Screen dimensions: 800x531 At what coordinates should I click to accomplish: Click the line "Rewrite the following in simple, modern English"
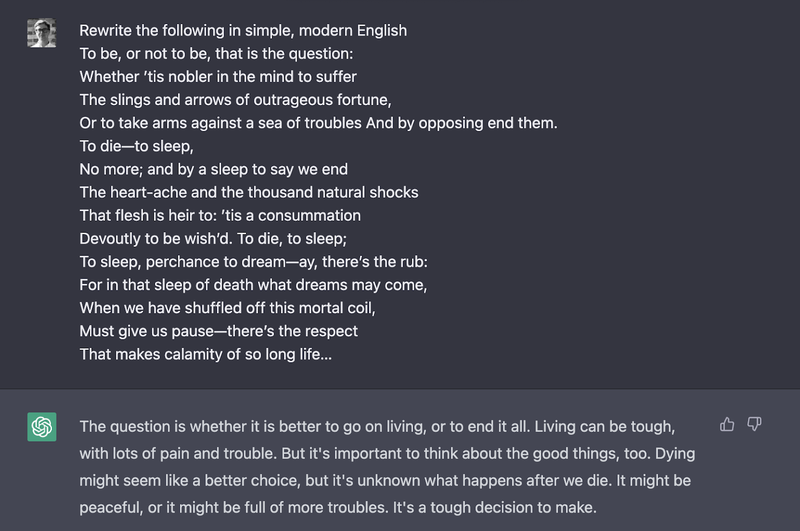pos(243,30)
